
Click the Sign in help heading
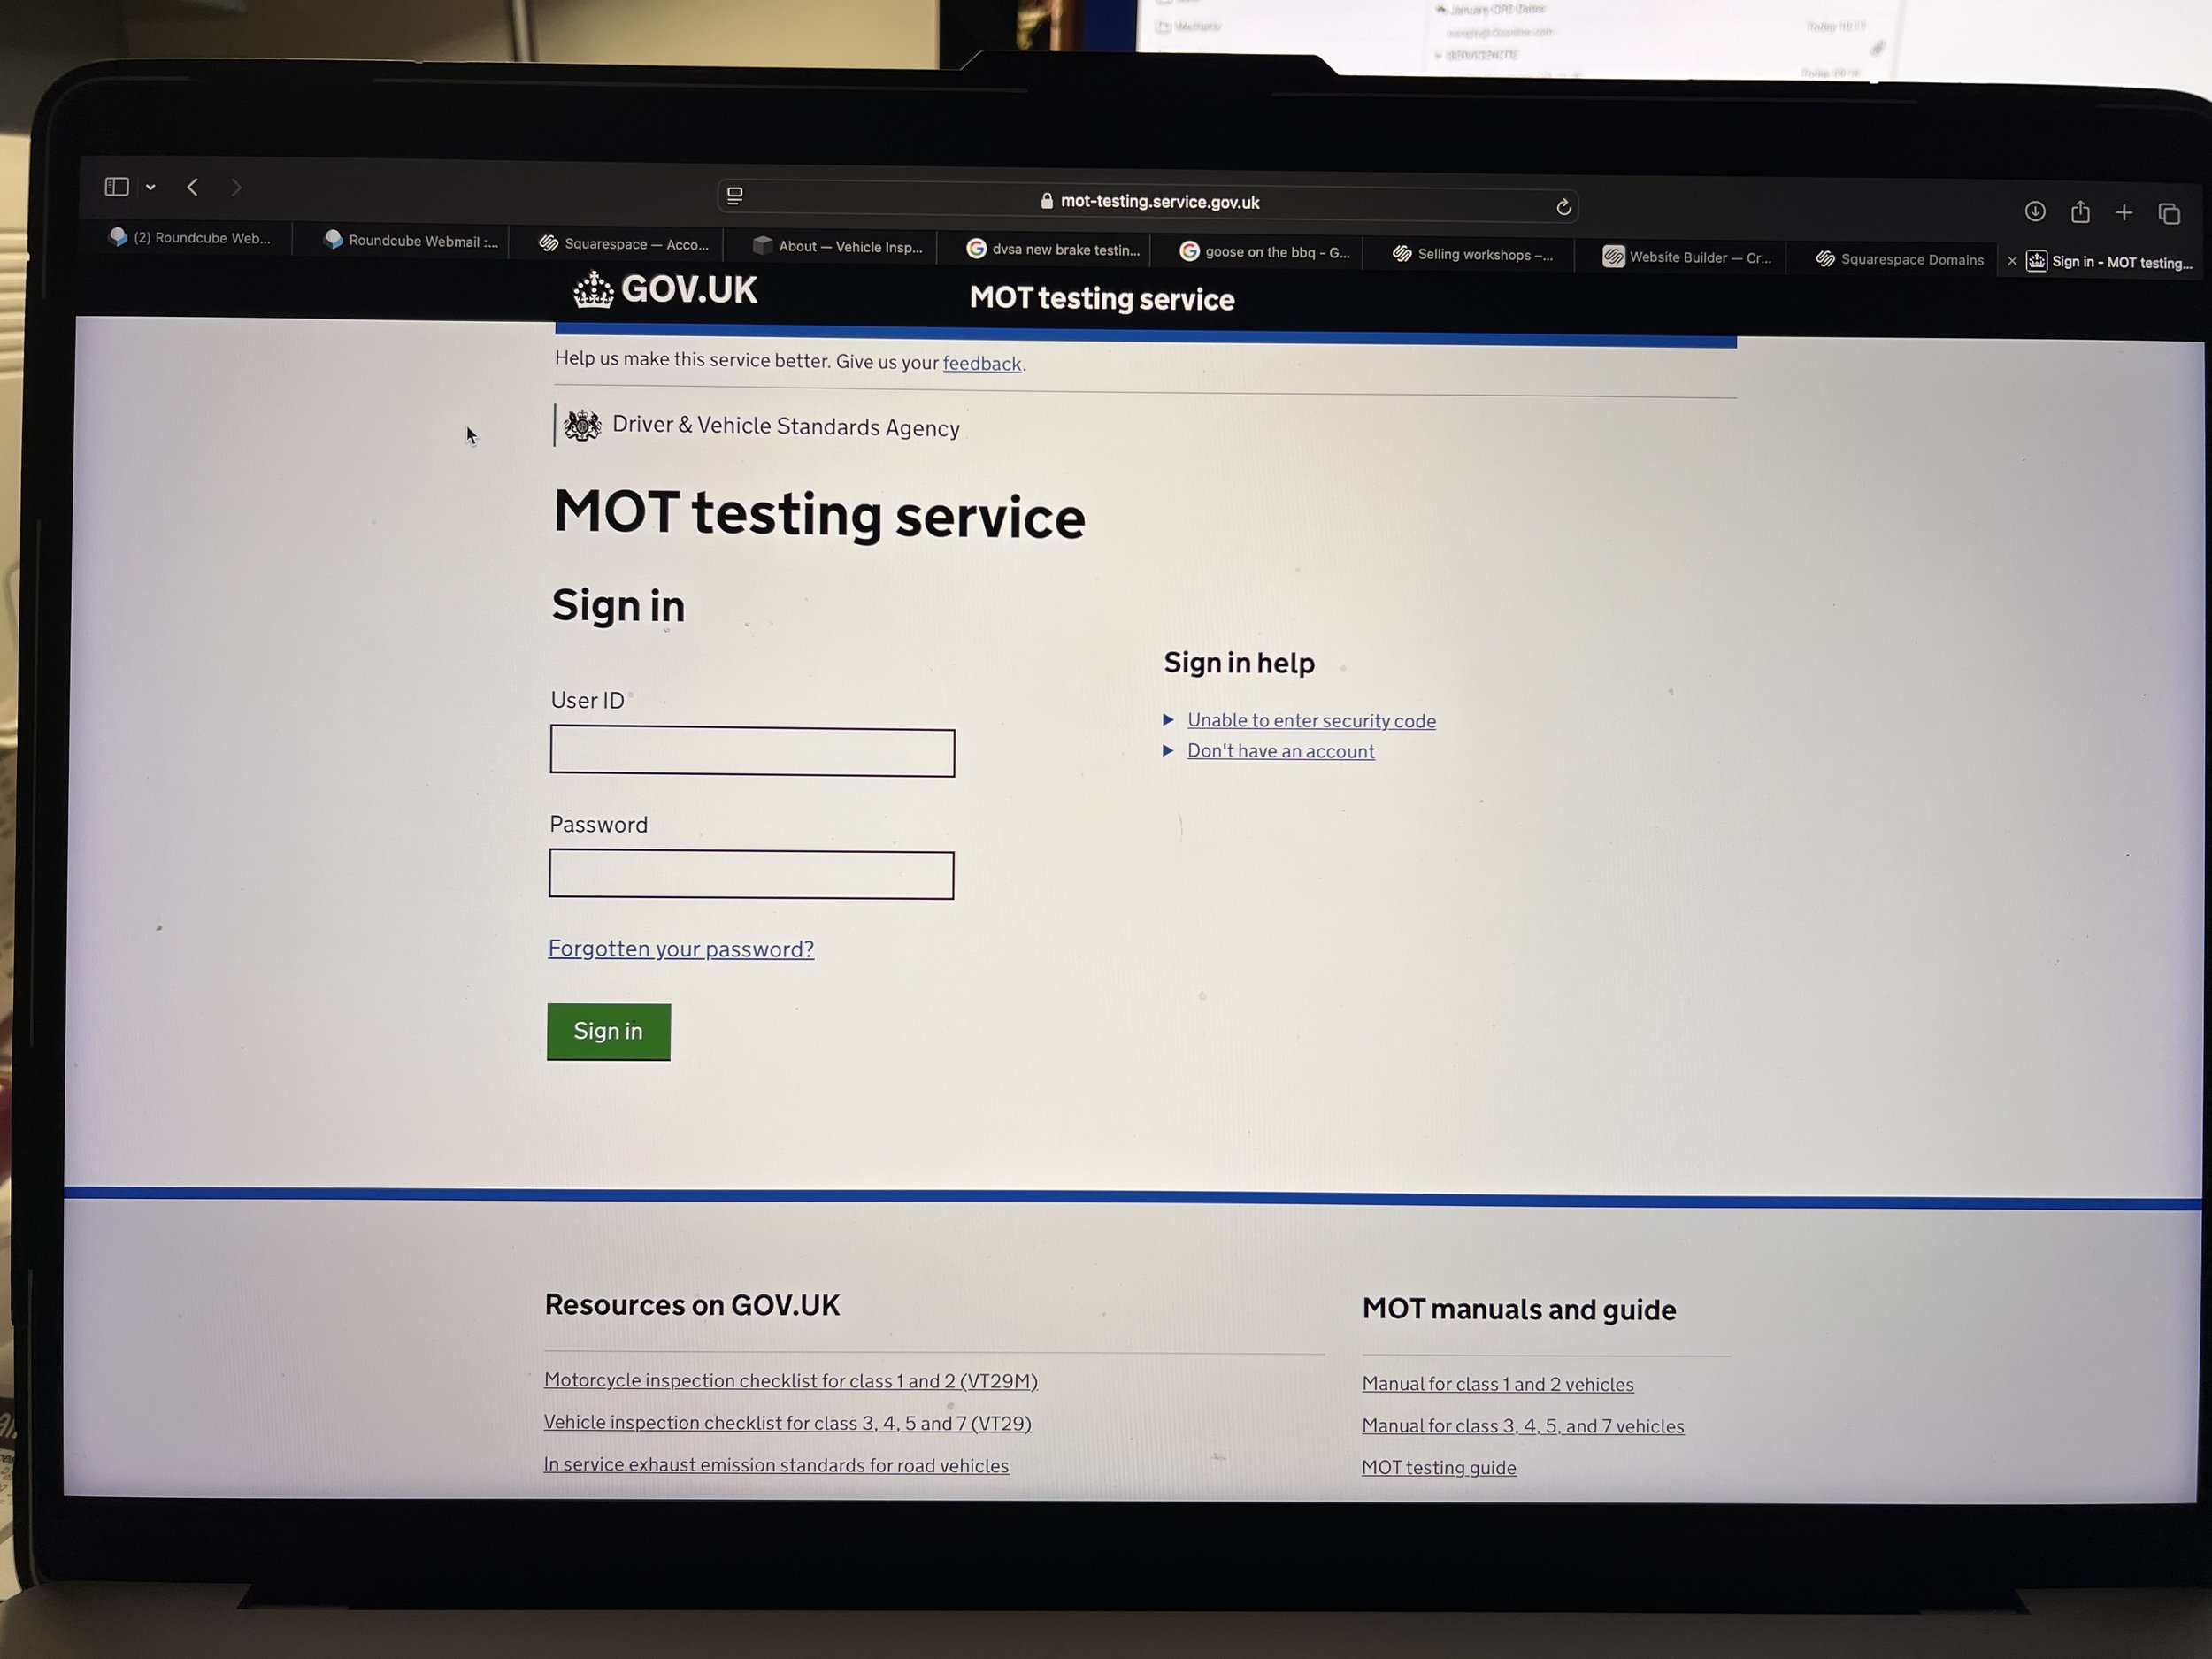(1239, 663)
